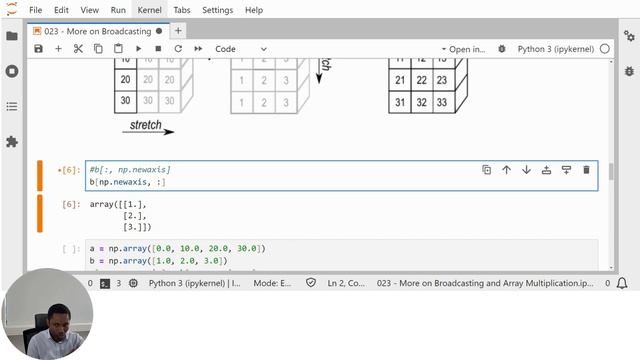This screenshot has height=360, width=640.
Task: Open the File menu
Action: (x=36, y=10)
